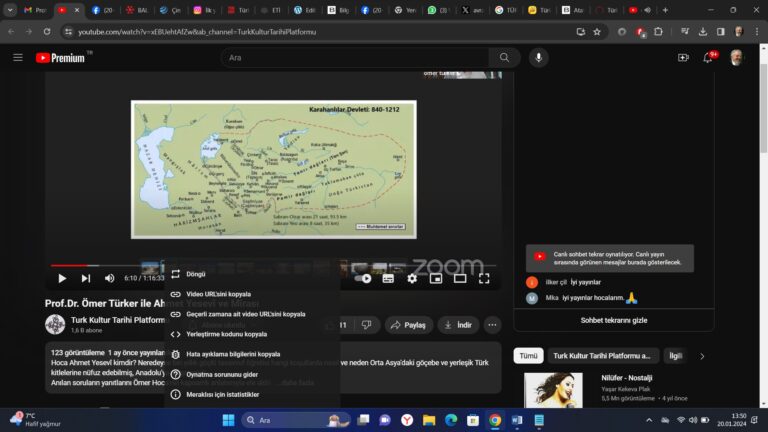Click the YouTube search field
This screenshot has height=432, width=768.
[x=355, y=58]
